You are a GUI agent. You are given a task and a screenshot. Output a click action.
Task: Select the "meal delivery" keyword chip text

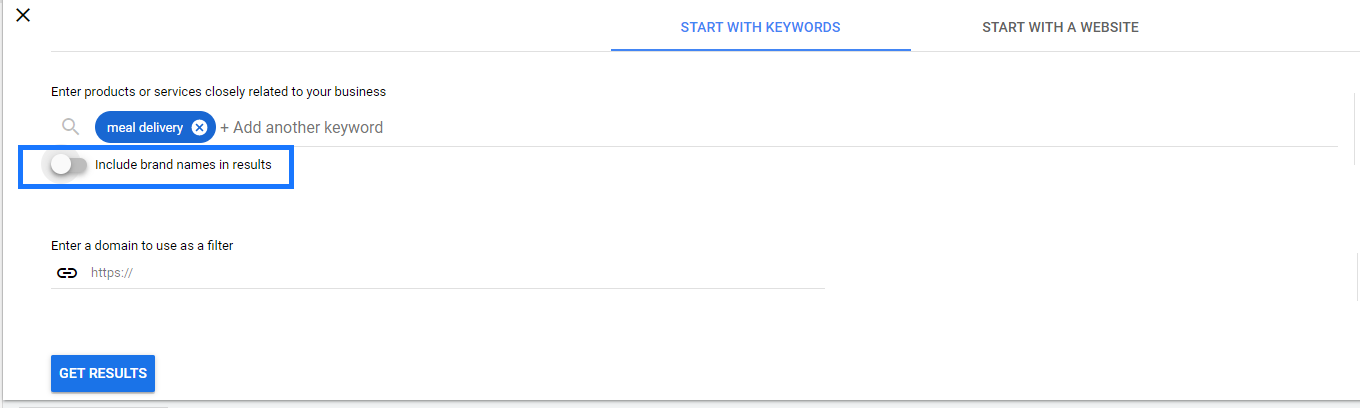point(145,127)
